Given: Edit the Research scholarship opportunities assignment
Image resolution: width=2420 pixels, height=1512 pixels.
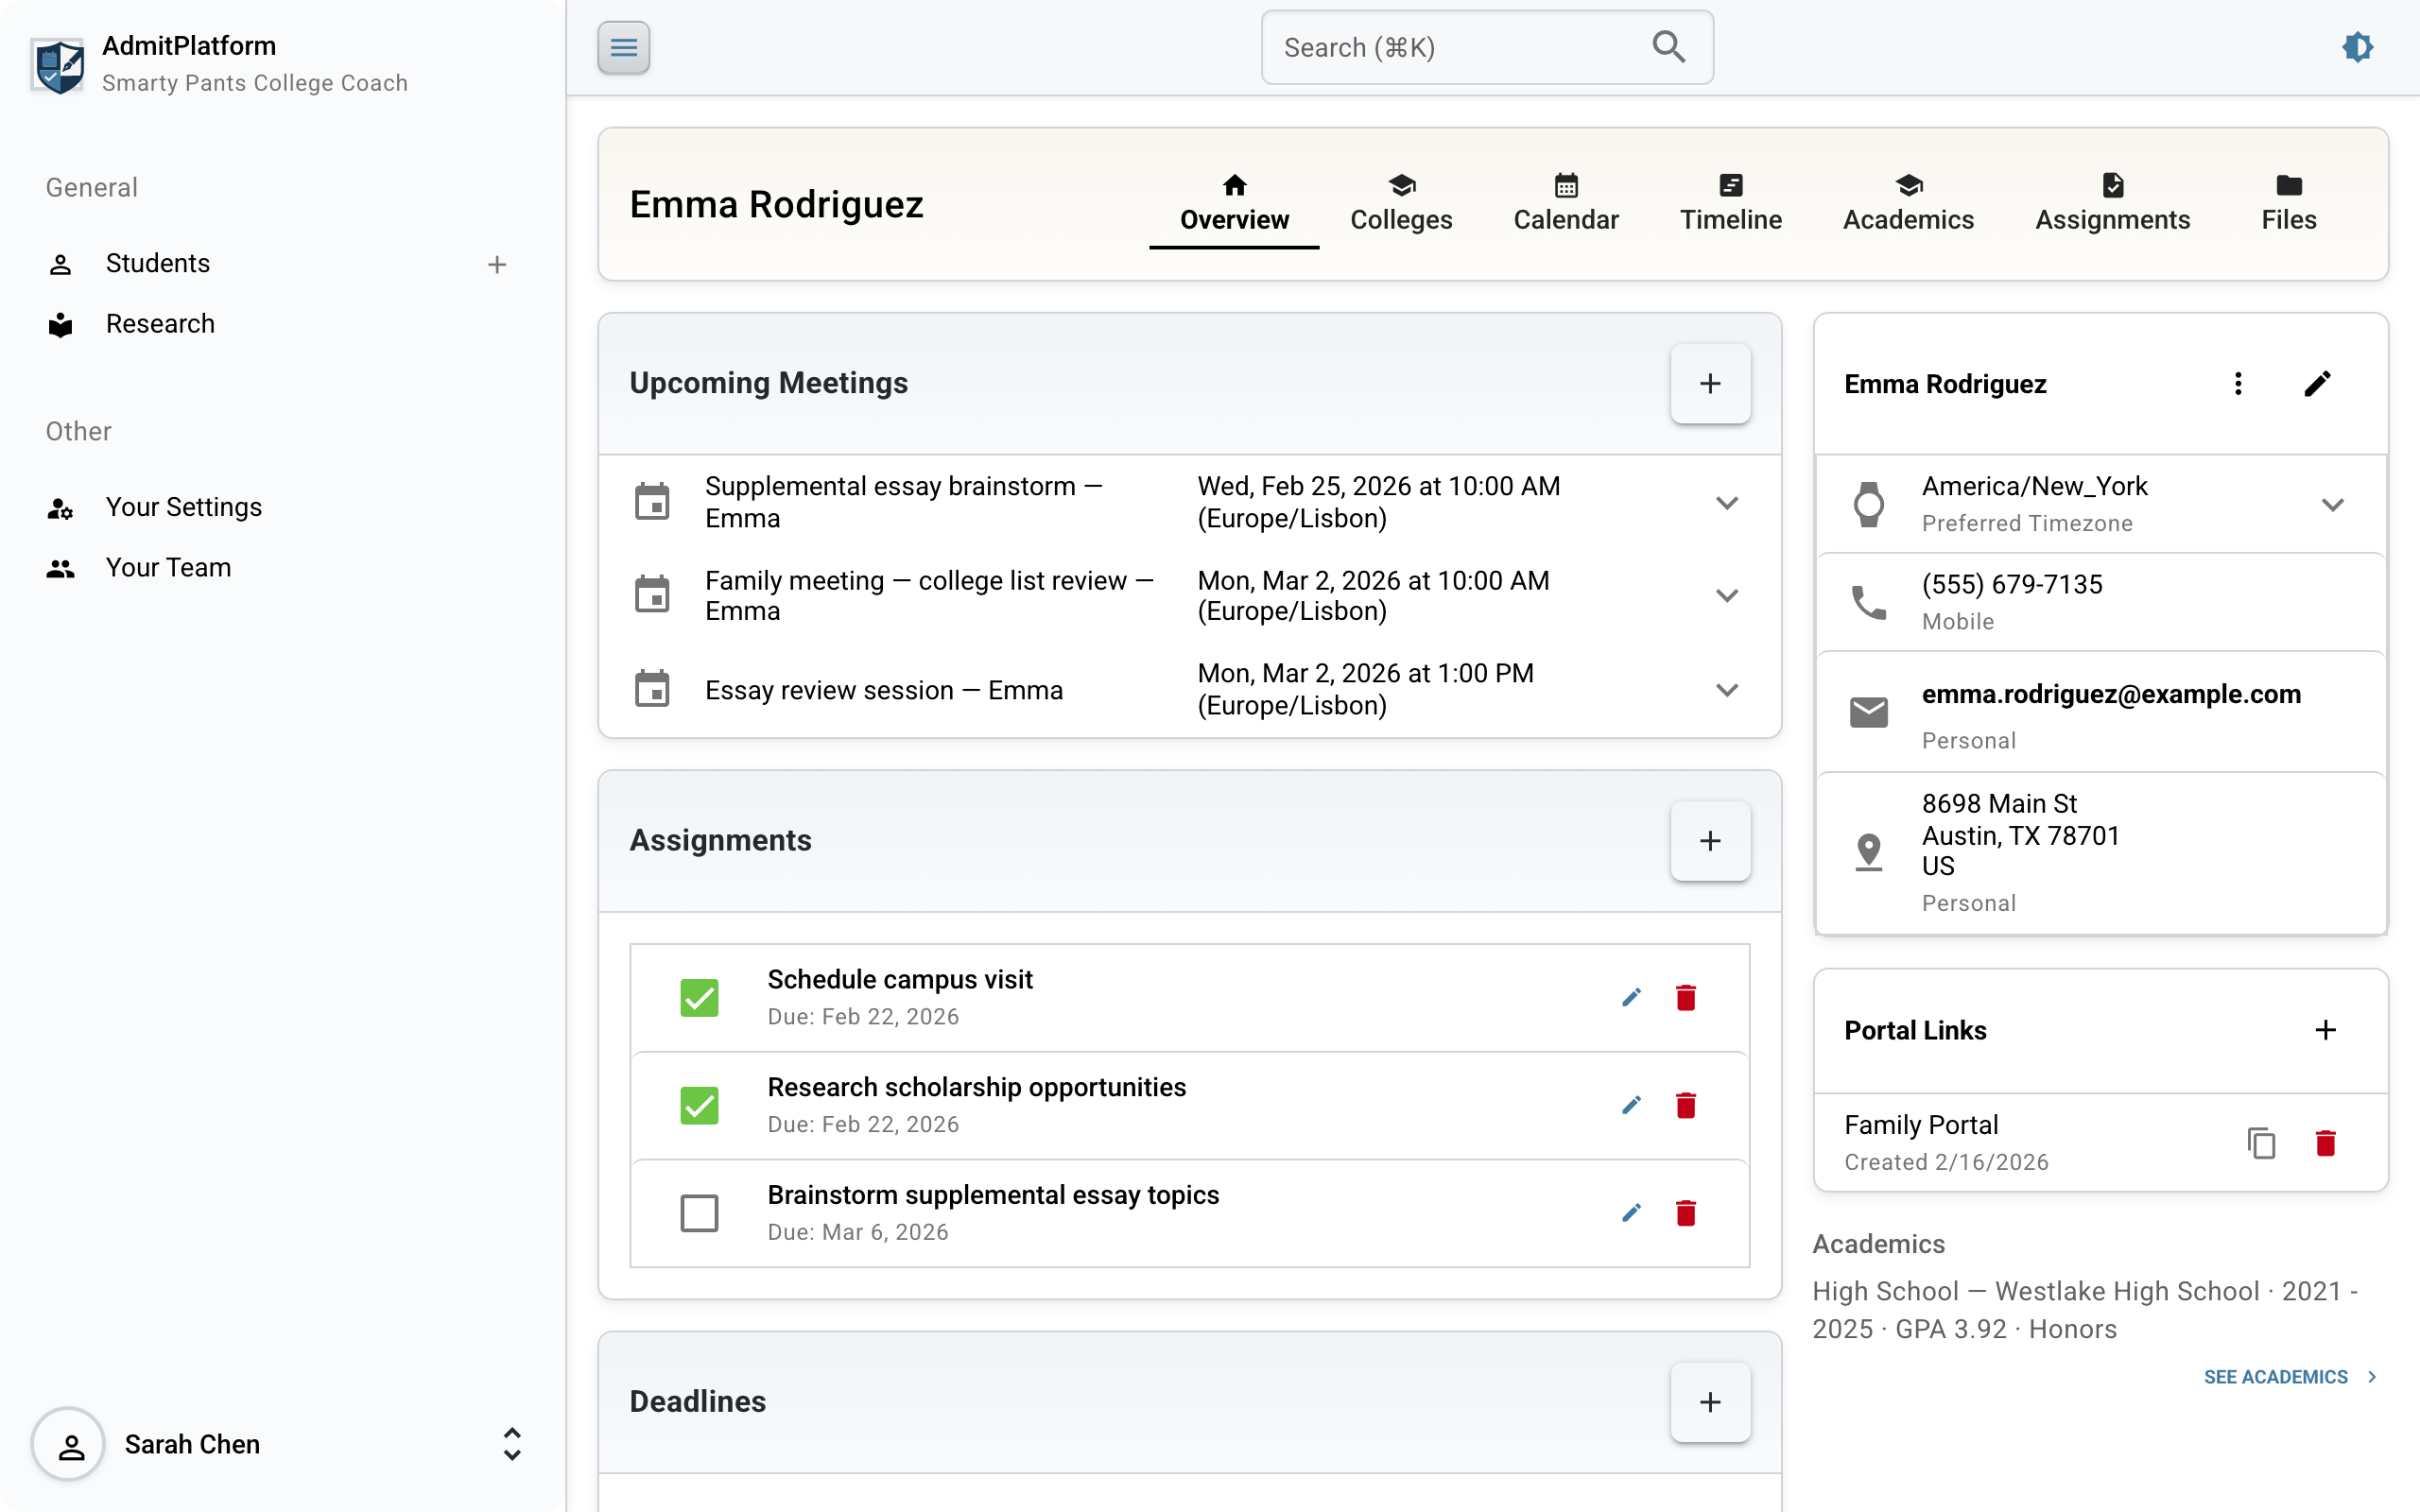Looking at the screenshot, I should 1630,1105.
